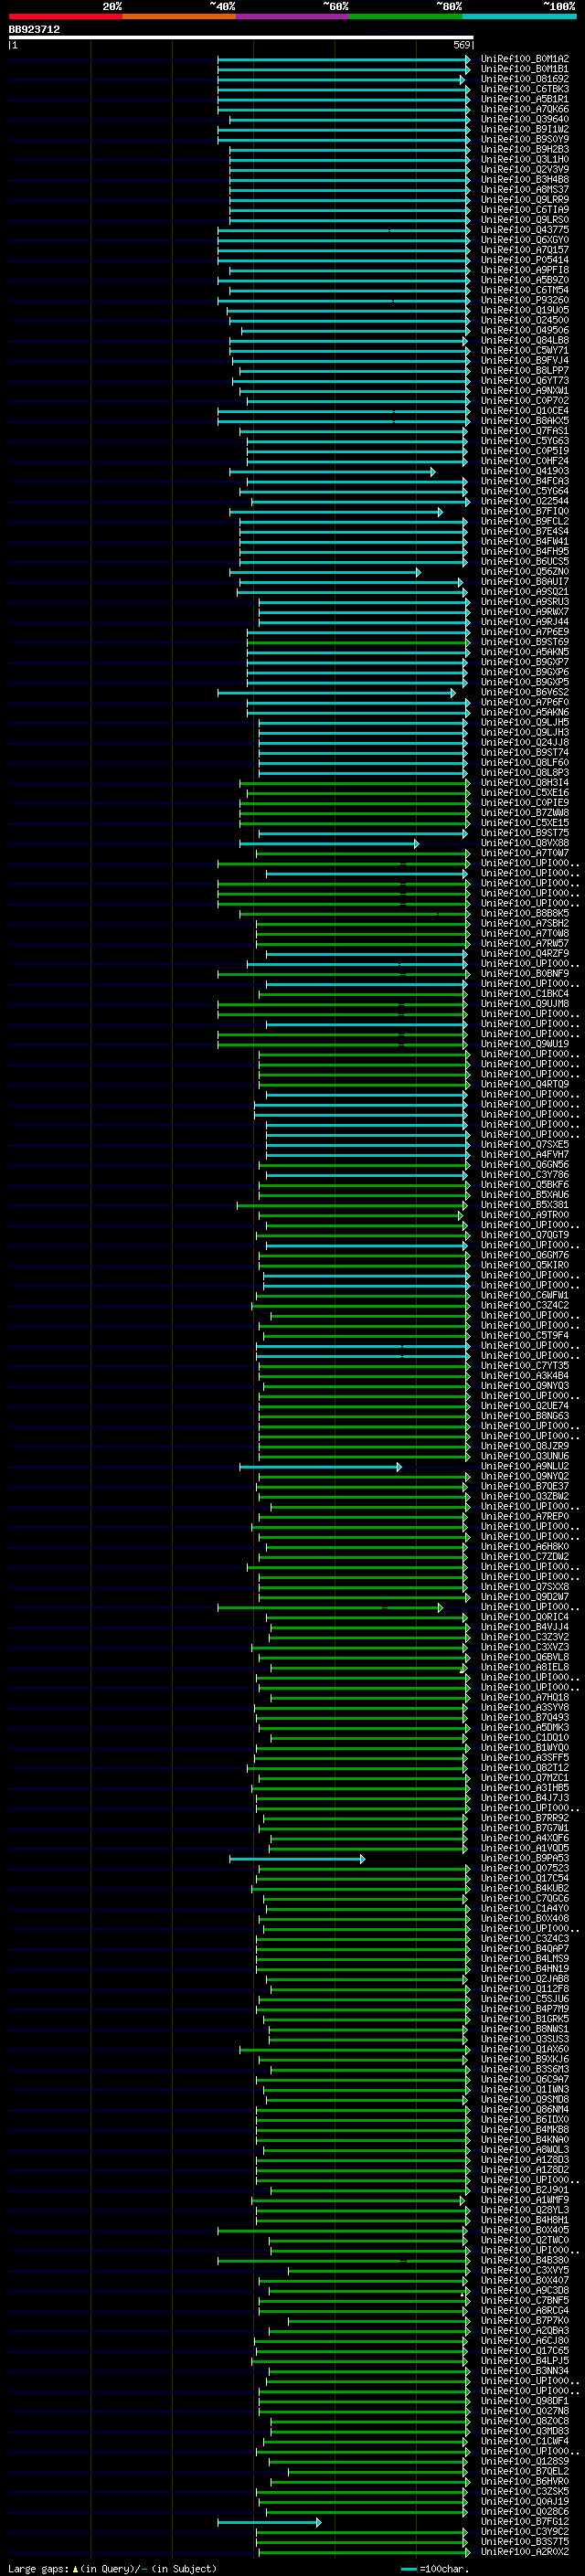The width and height of the screenshot is (585, 2576).
Task: Click the white query sequence bar
Action: (241, 38)
